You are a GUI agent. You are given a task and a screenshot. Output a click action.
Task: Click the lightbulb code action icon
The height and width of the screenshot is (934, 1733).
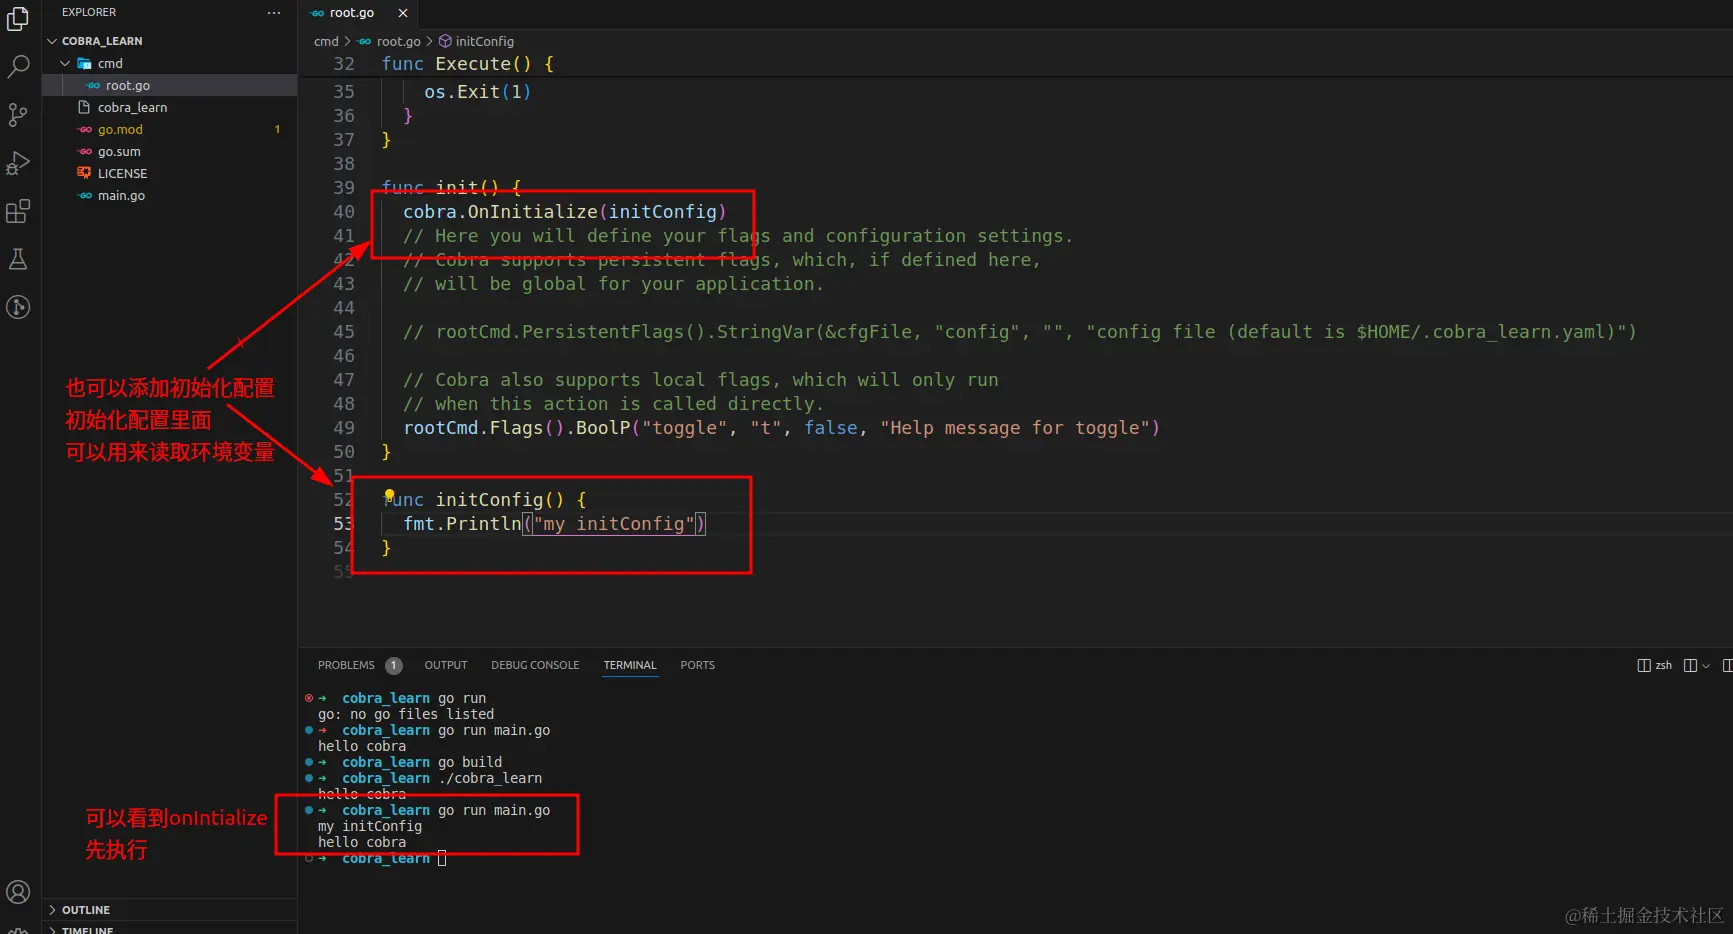[x=389, y=495]
